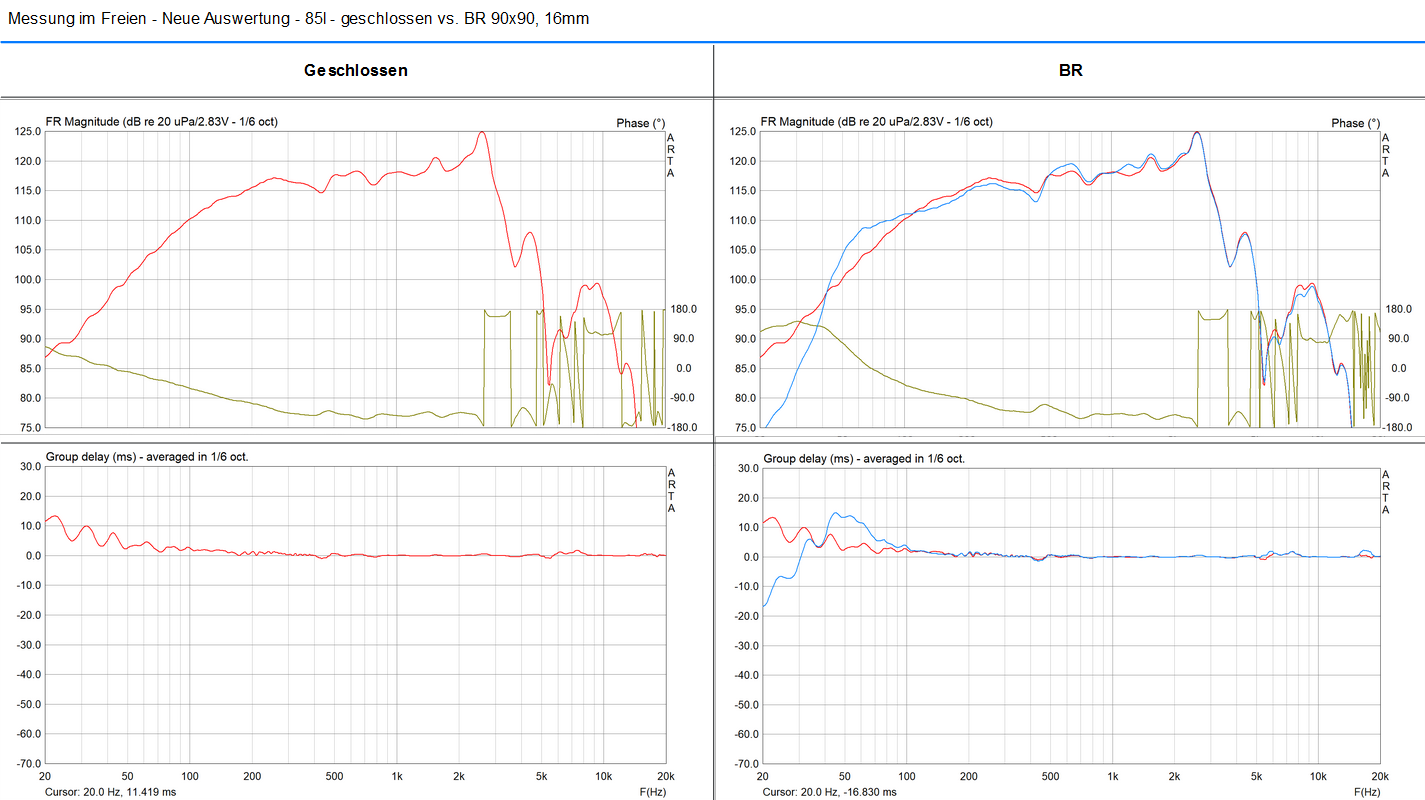Viewport: 1425px width, 800px height.
Task: Click the "BR" column header
Action: [x=1070, y=71]
